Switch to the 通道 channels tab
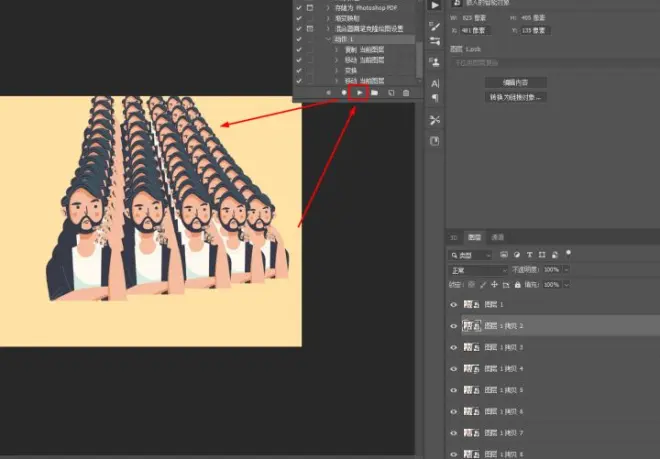The height and width of the screenshot is (459, 660). [498, 238]
